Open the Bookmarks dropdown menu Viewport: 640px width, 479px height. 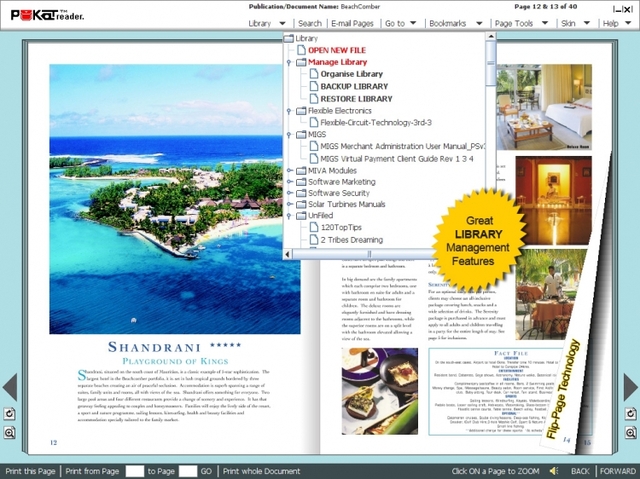(x=456, y=23)
